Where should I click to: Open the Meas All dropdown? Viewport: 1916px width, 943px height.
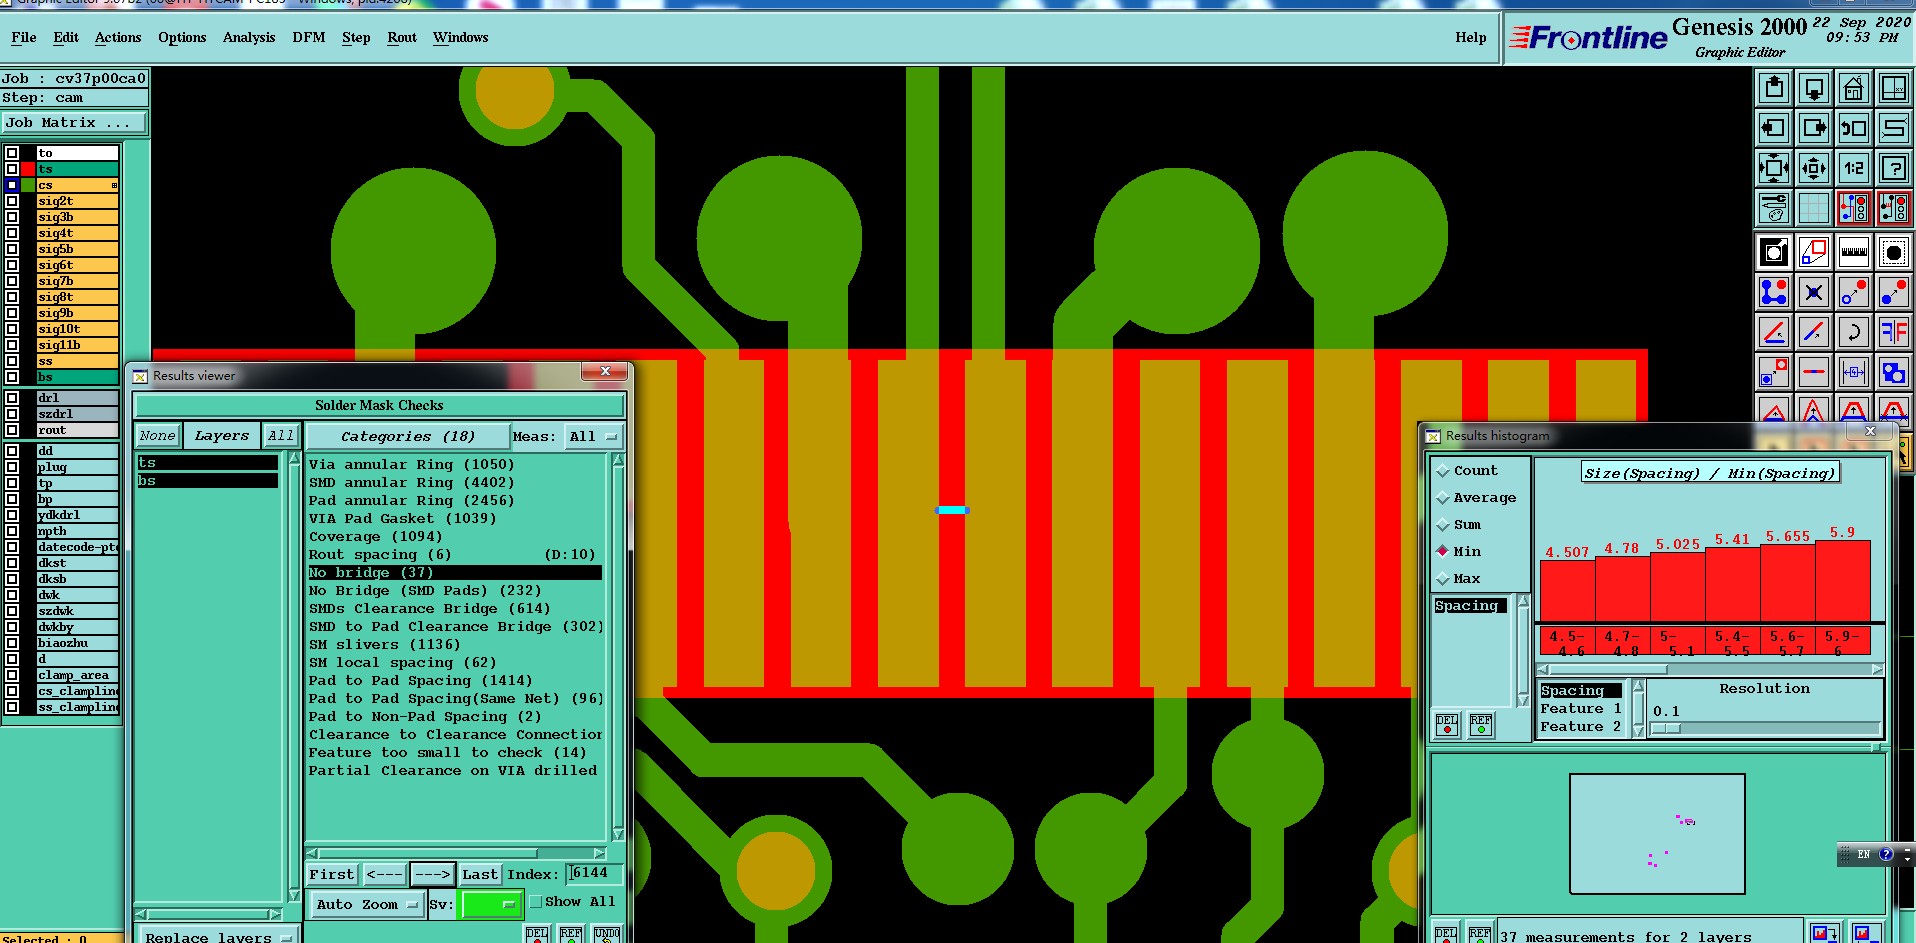(x=594, y=437)
